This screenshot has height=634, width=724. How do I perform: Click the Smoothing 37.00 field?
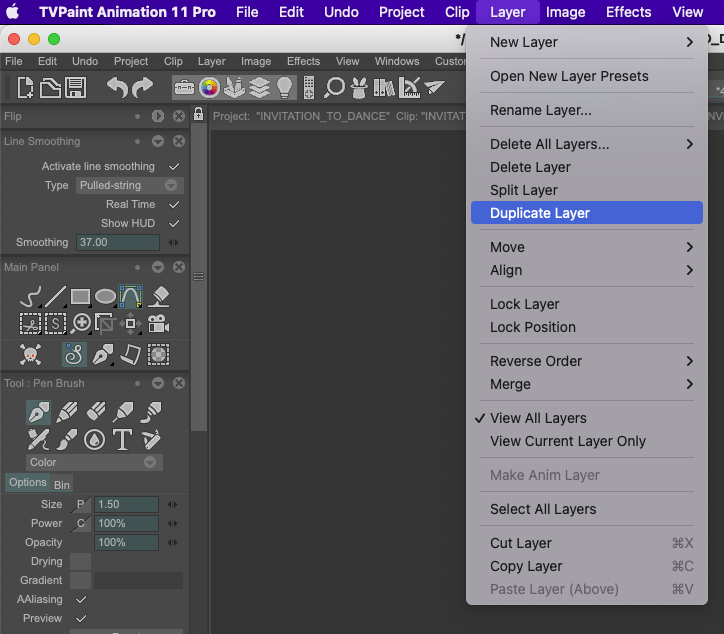(118, 242)
